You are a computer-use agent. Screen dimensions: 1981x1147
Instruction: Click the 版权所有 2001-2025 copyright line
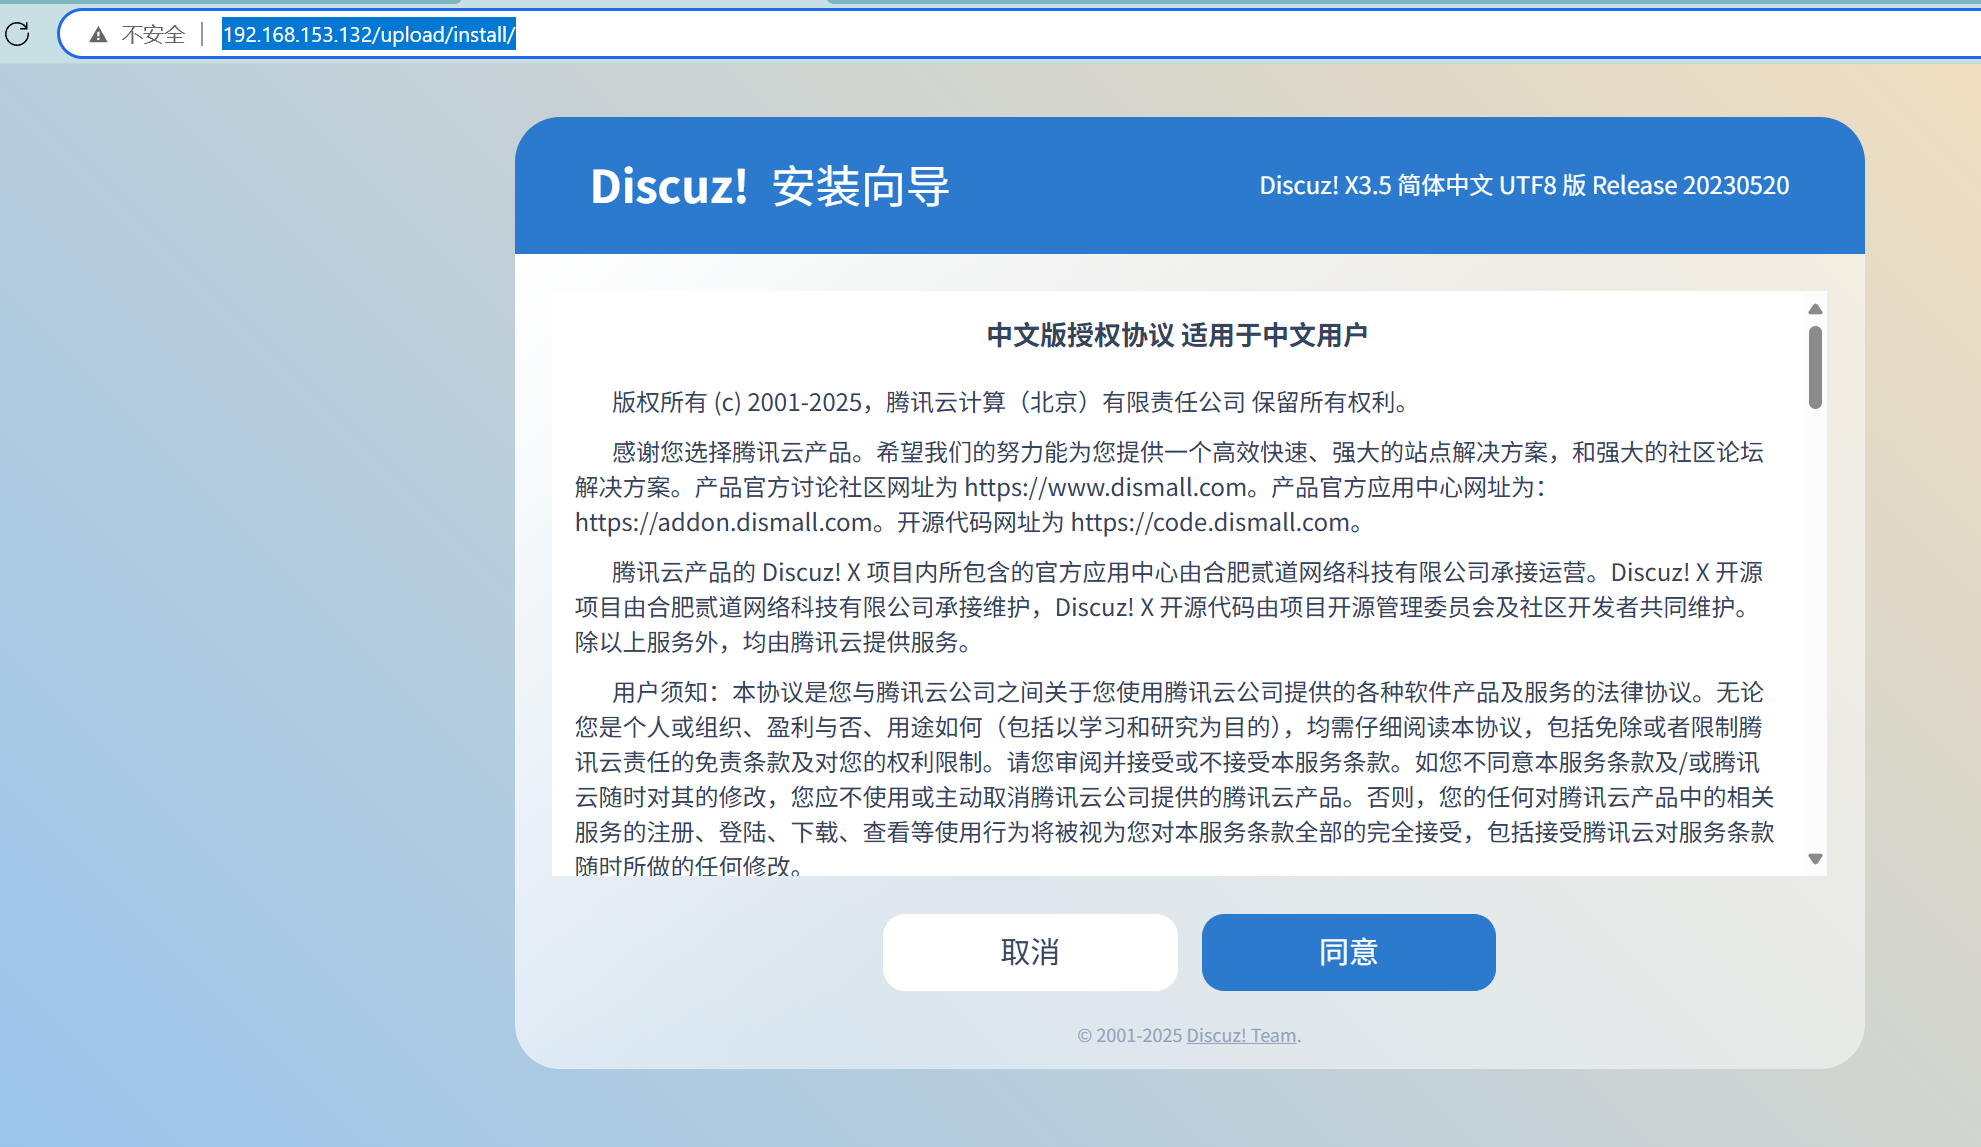tap(1010, 403)
